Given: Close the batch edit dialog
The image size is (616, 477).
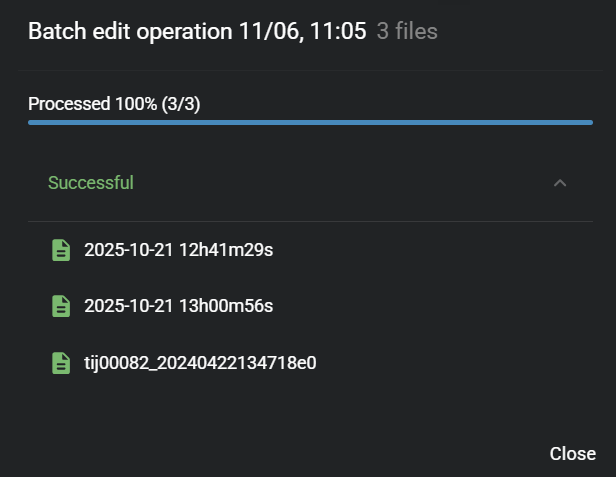Looking at the screenshot, I should click(572, 454).
